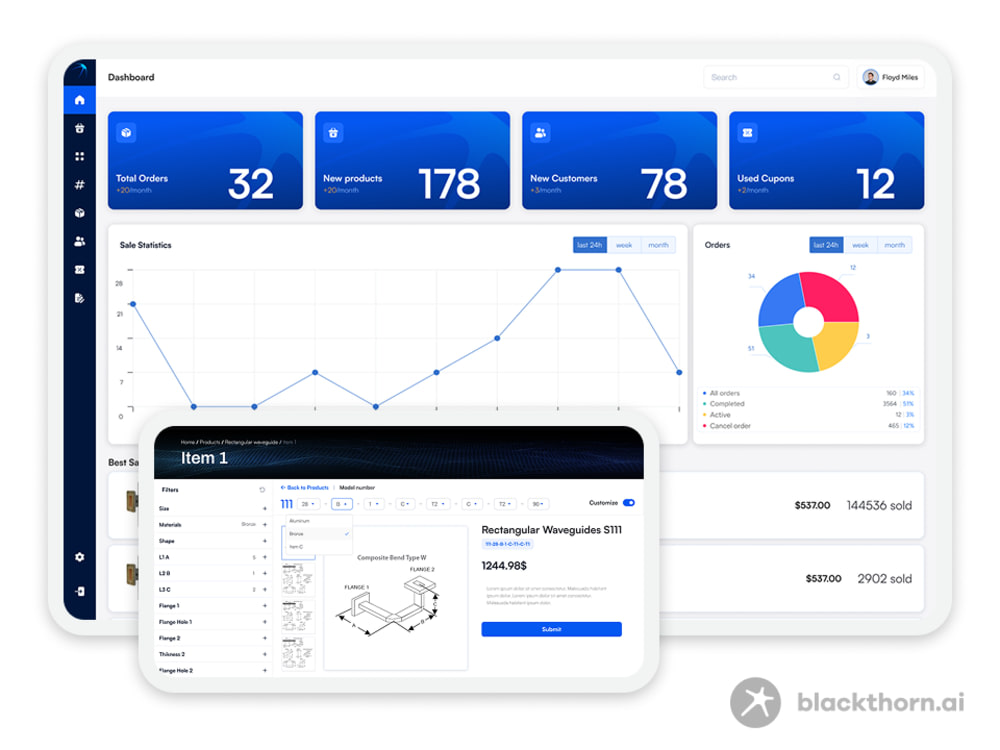Click the box icon on the Total Orders card
This screenshot has width=1000, height=750.
126,133
